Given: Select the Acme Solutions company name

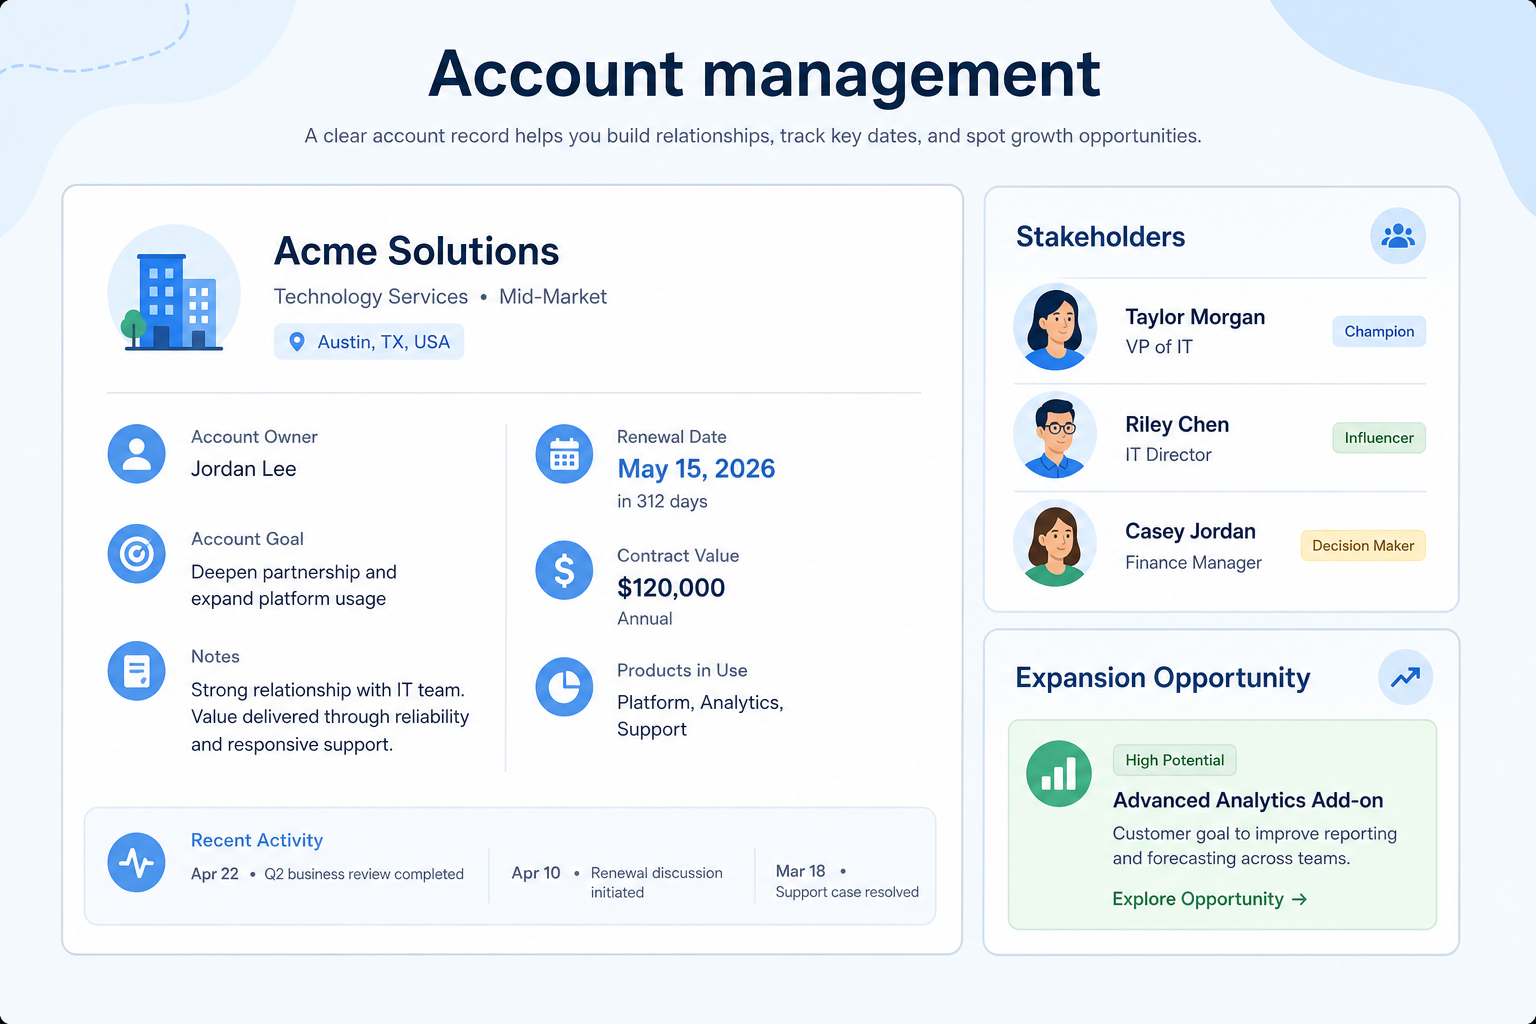Looking at the screenshot, I should 417,251.
